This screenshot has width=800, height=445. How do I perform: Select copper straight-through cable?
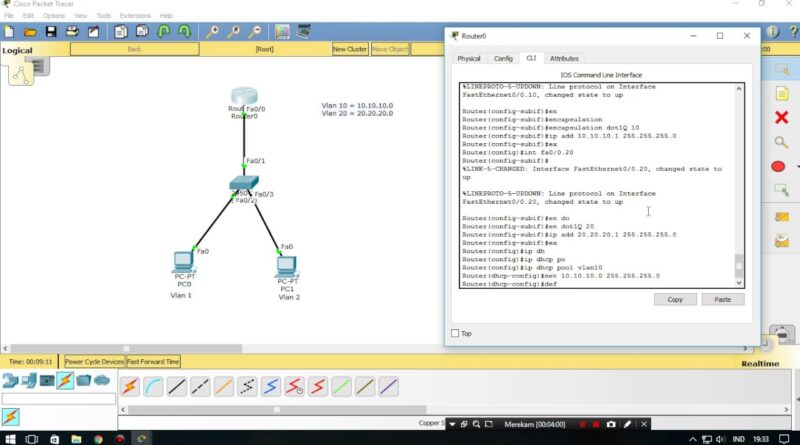pos(177,387)
